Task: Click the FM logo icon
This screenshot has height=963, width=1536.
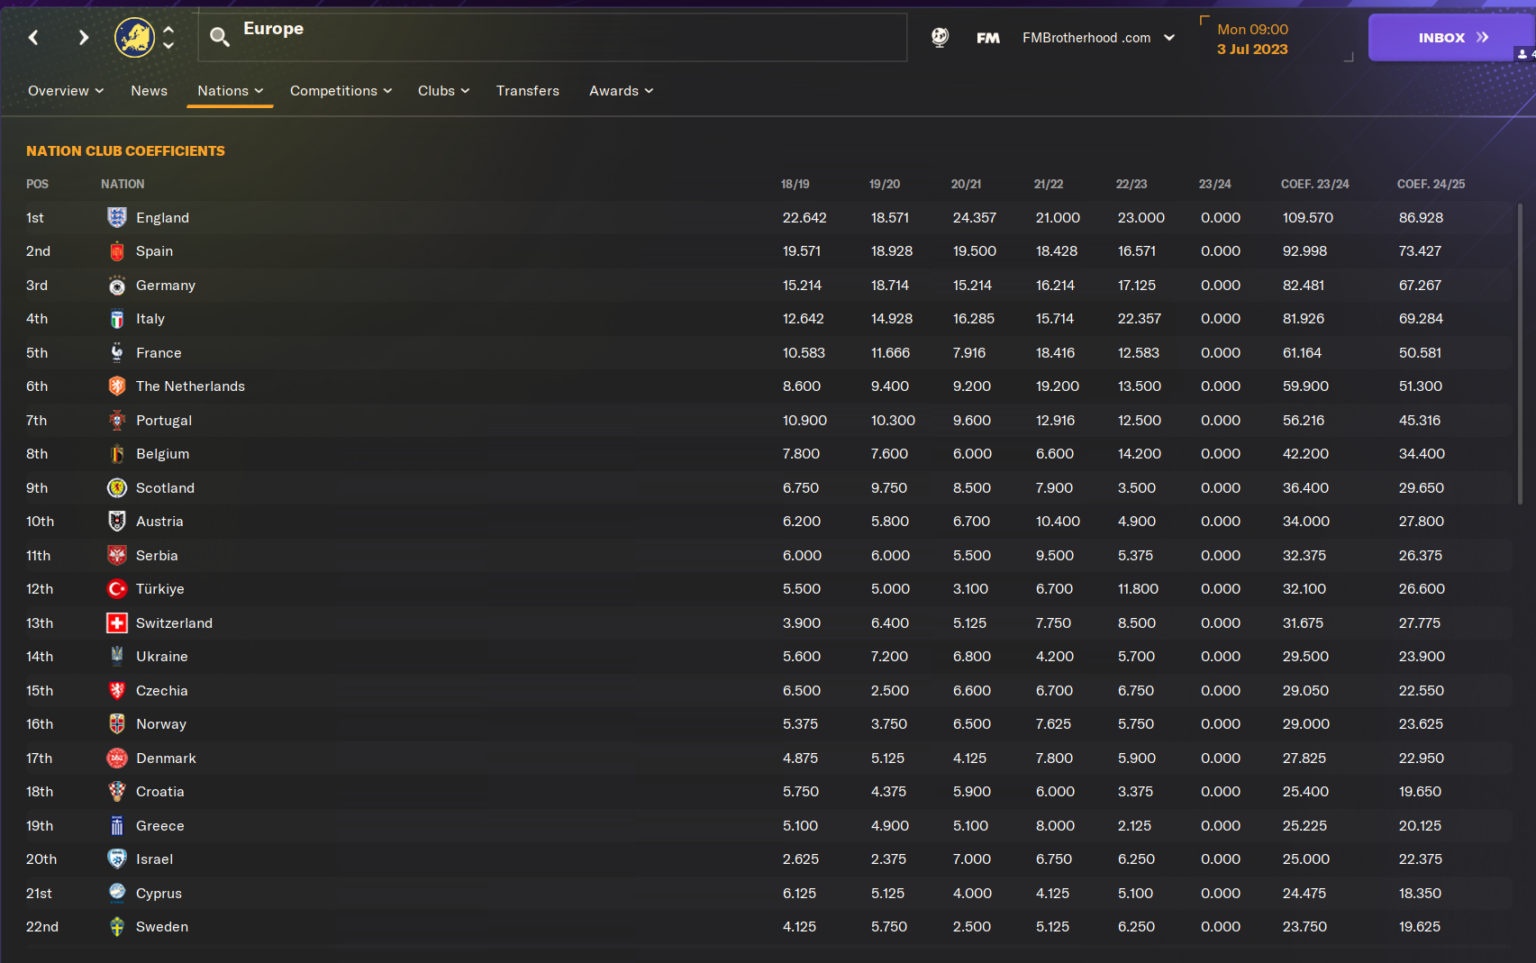Action: pos(988,37)
